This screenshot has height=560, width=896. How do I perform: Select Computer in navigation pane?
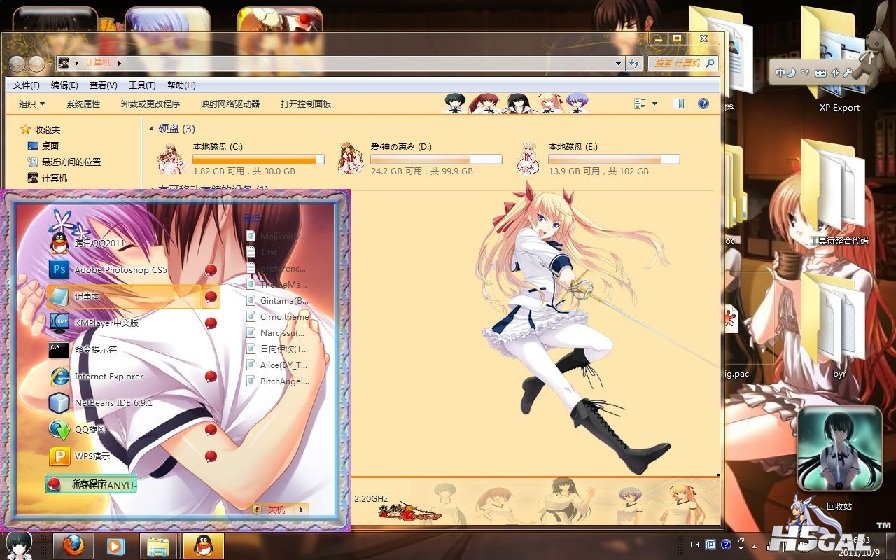click(x=47, y=178)
